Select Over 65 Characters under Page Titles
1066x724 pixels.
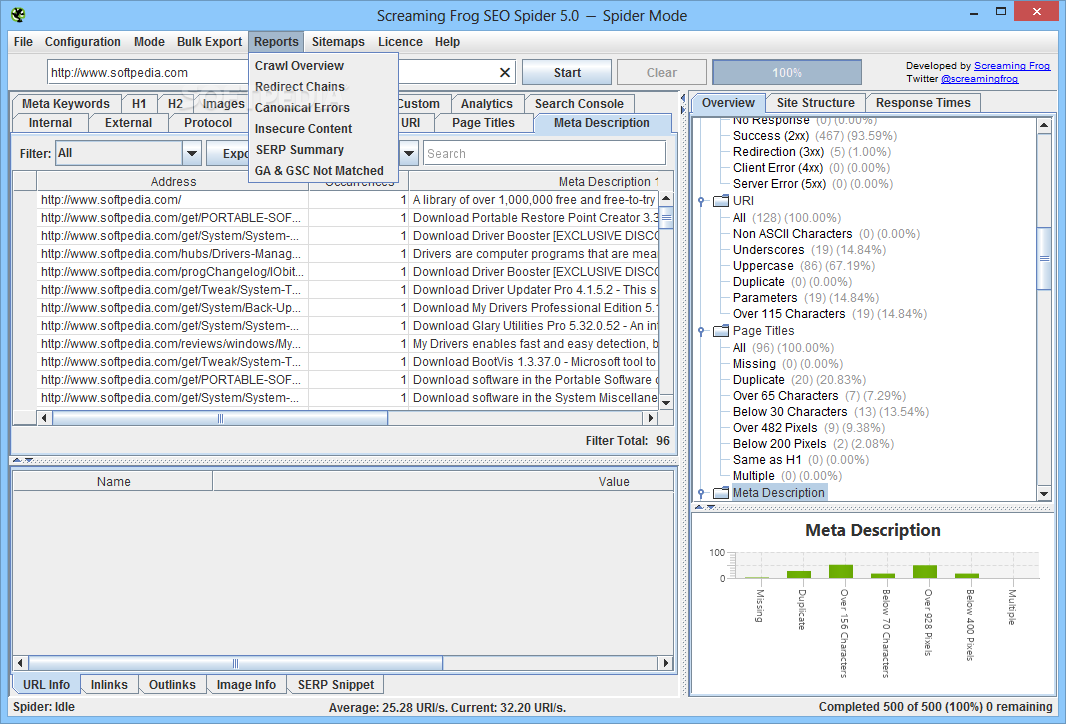click(x=819, y=396)
